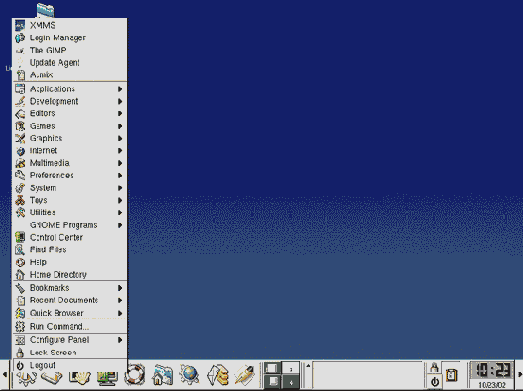Expand the Multimedia submenu
Viewport: 523px width, 391px height.
[70, 163]
